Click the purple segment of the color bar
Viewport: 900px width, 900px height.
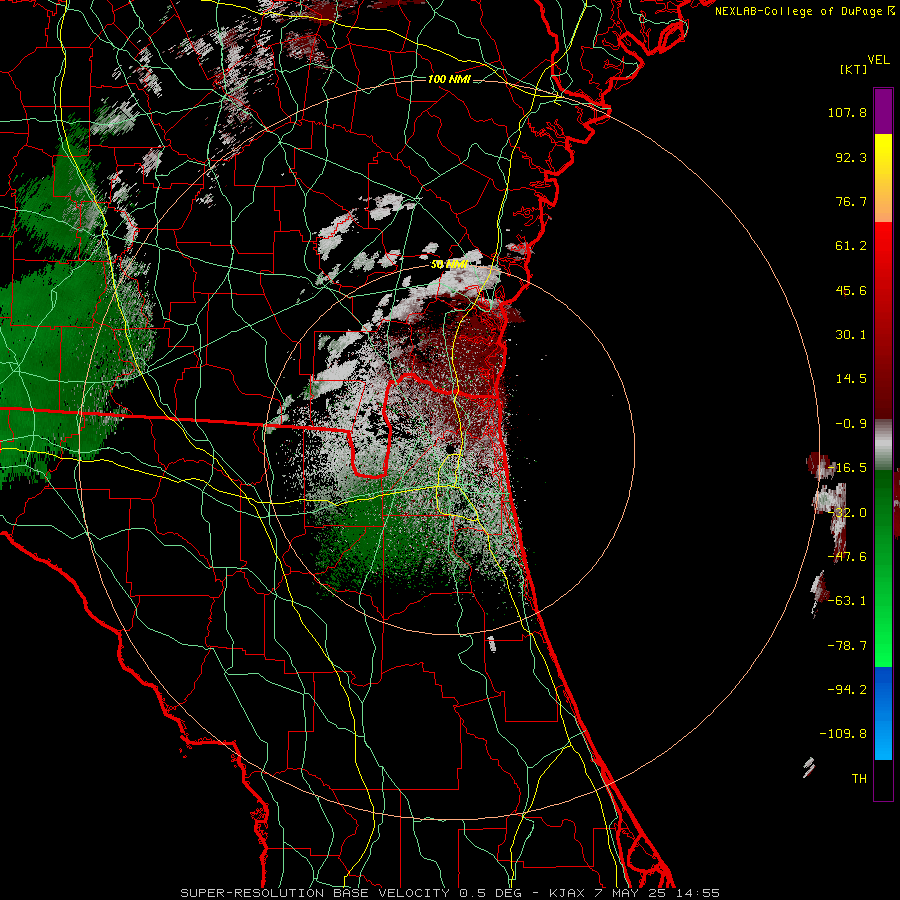point(883,111)
